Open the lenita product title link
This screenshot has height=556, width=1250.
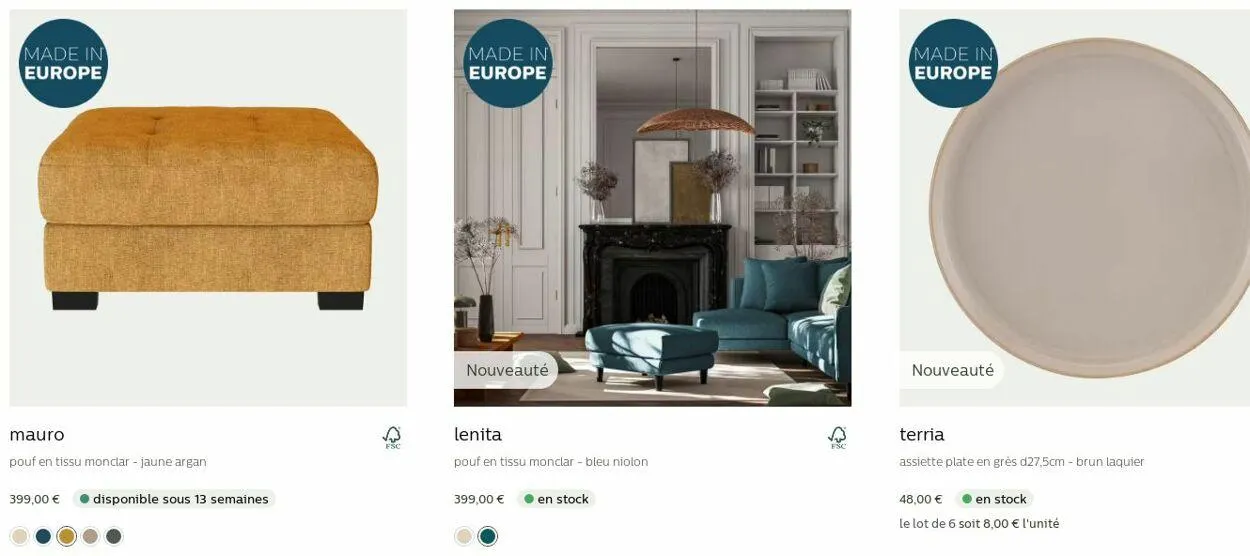pos(478,435)
